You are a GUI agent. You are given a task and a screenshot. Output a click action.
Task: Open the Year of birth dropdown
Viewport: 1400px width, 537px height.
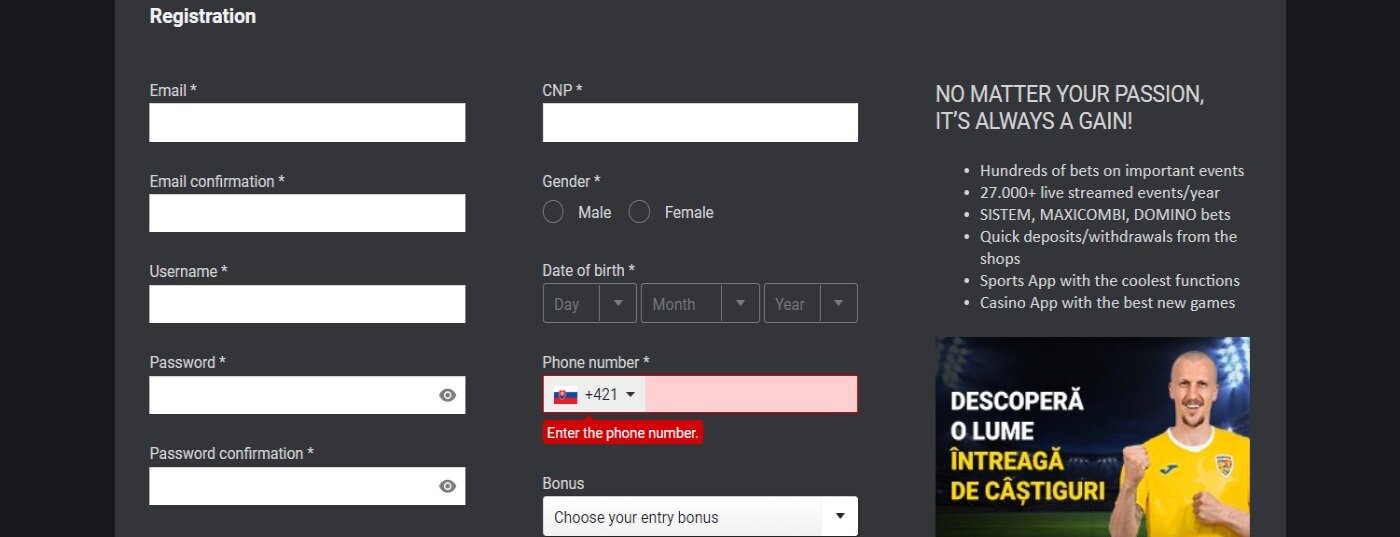tap(810, 303)
